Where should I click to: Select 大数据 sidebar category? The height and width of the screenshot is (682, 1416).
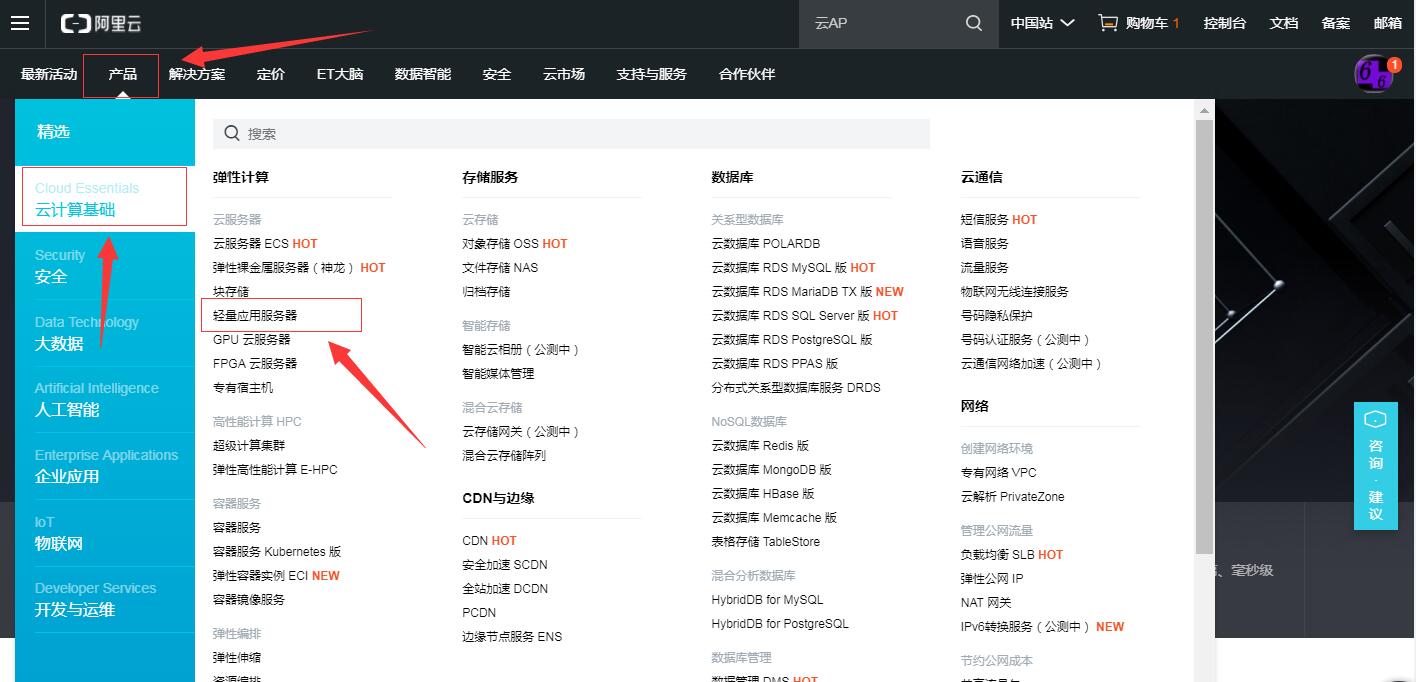pos(105,333)
